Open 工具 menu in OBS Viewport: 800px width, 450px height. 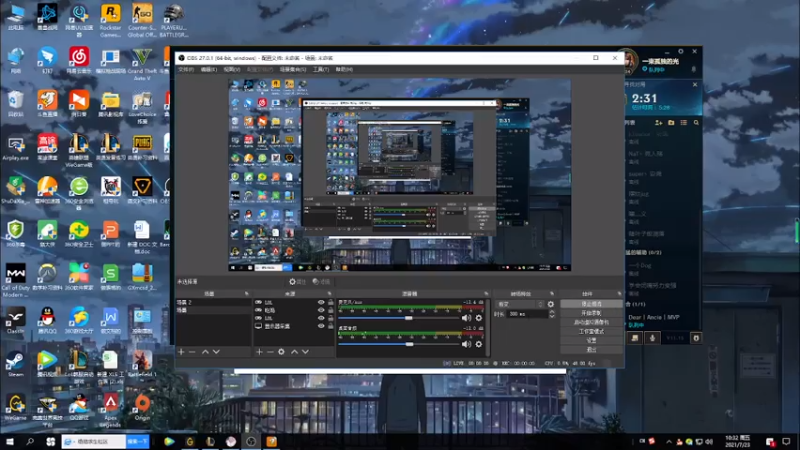pos(321,69)
